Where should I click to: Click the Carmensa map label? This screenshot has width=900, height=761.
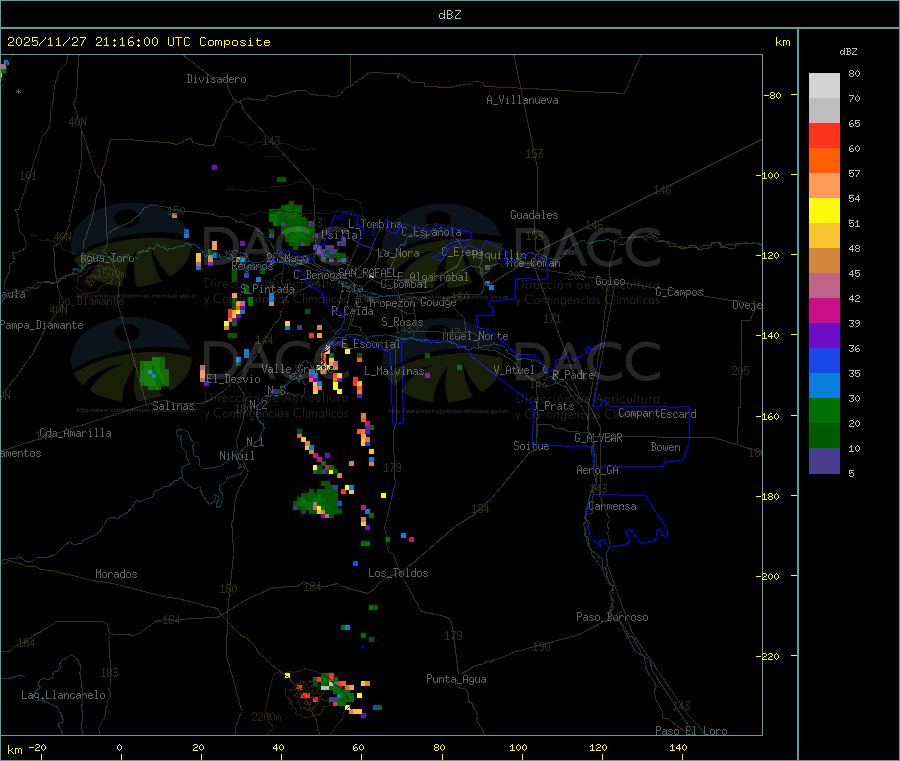point(612,506)
